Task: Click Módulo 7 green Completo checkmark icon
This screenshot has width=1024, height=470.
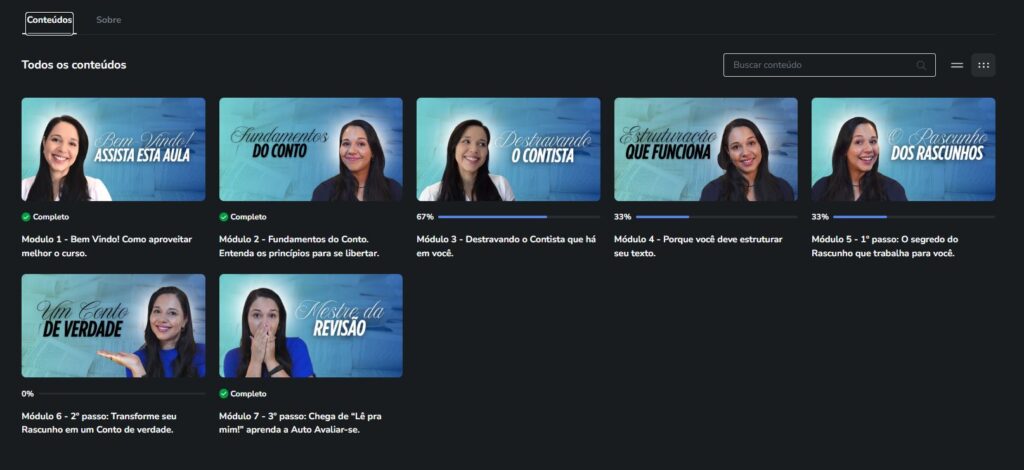Action: coord(224,393)
